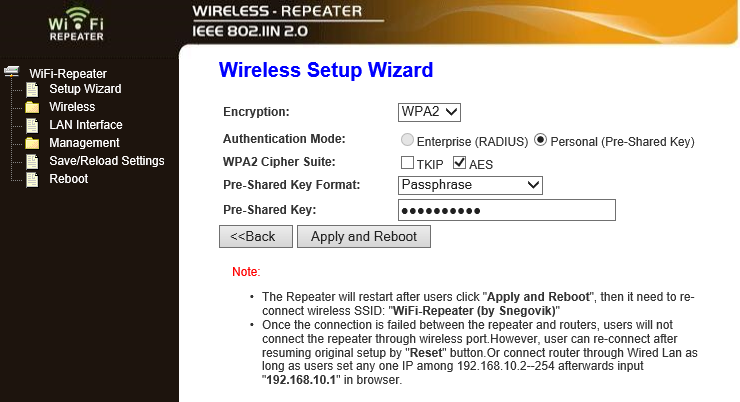Screen dimensions: 740x402
Task: Open the Pre-Shared Key Format dropdown
Action: 470,185
